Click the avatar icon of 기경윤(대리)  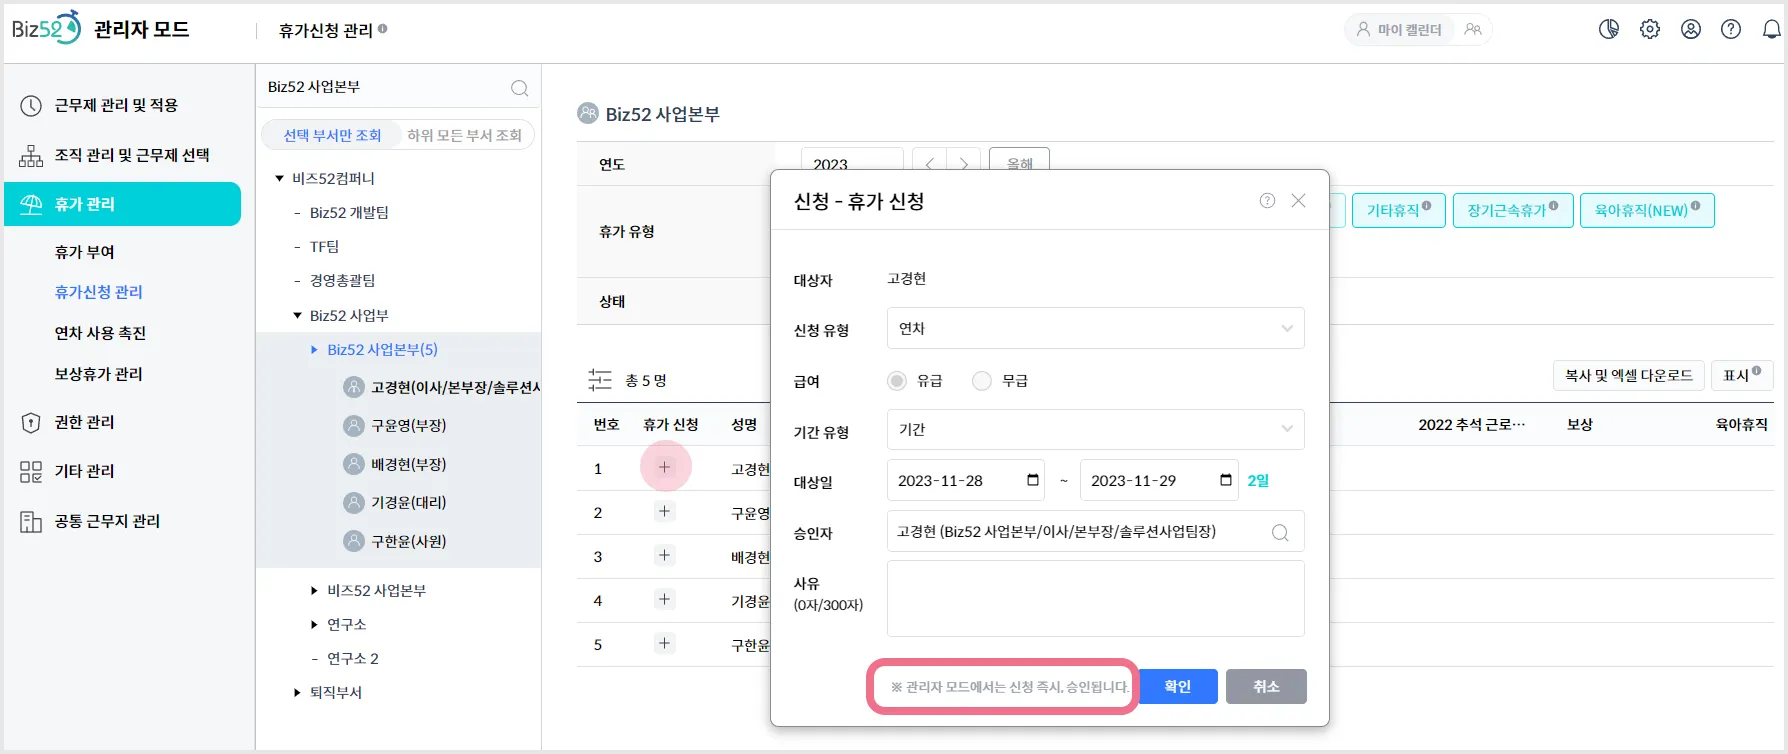pos(354,503)
